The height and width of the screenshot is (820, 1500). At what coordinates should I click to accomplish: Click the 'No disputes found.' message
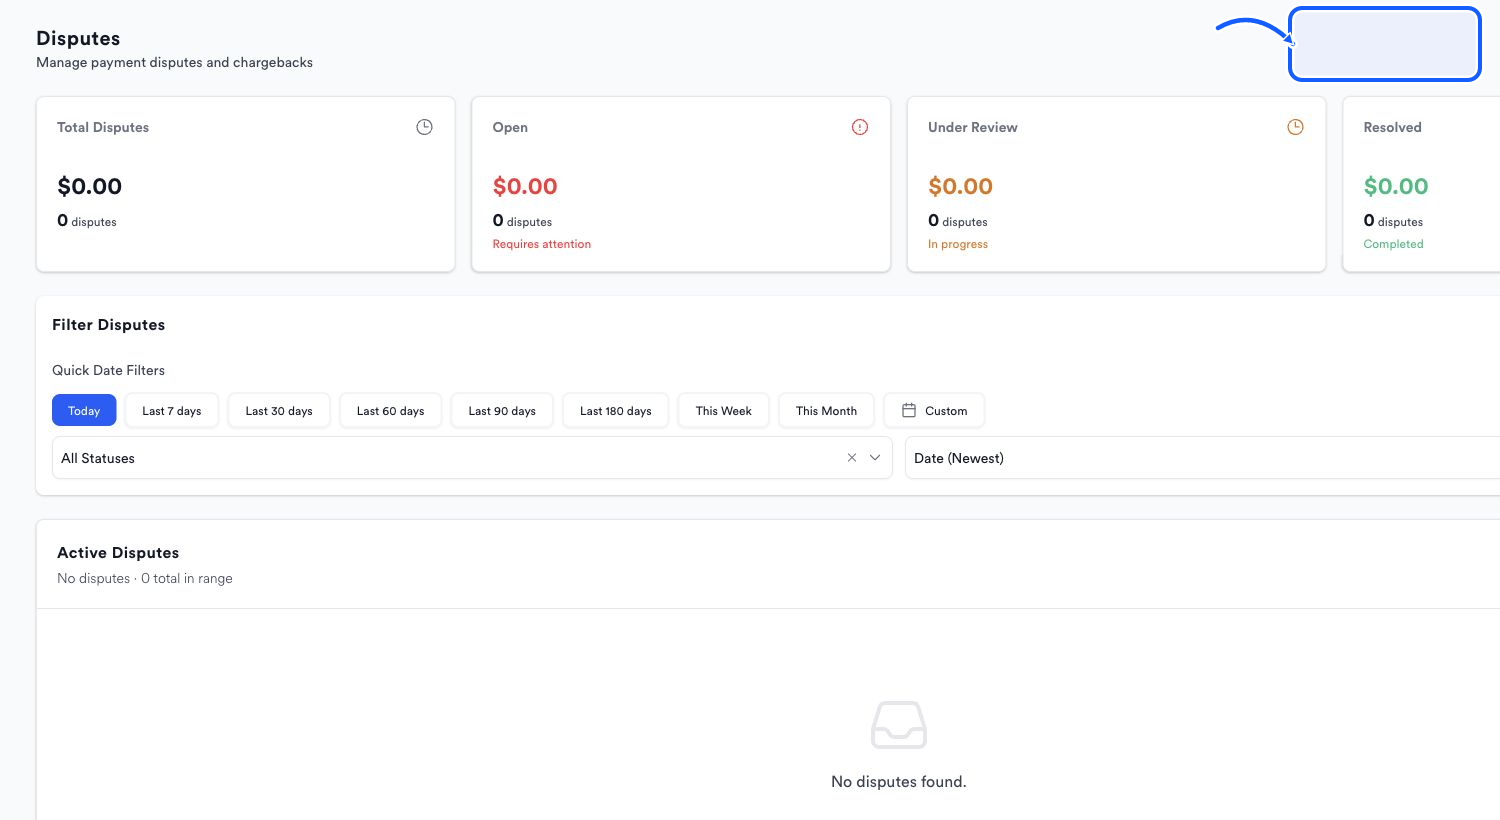click(899, 782)
